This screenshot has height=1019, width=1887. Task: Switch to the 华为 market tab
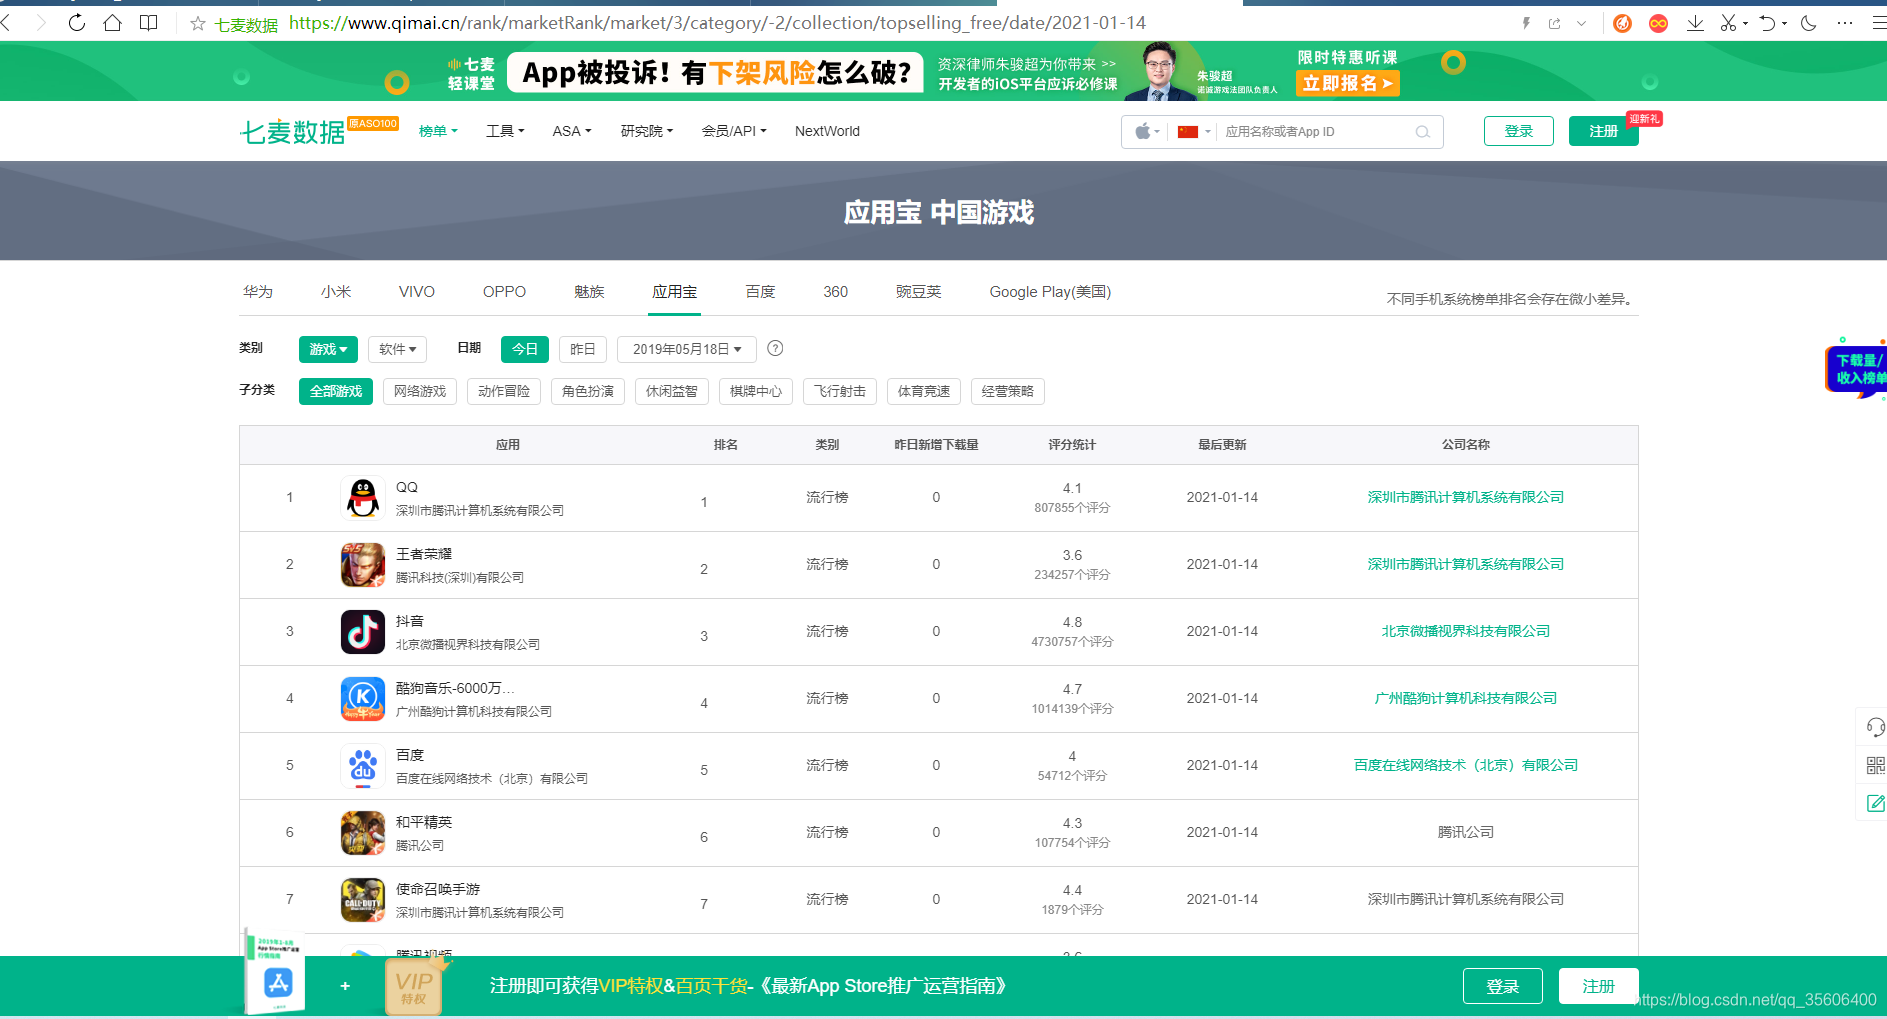[258, 292]
